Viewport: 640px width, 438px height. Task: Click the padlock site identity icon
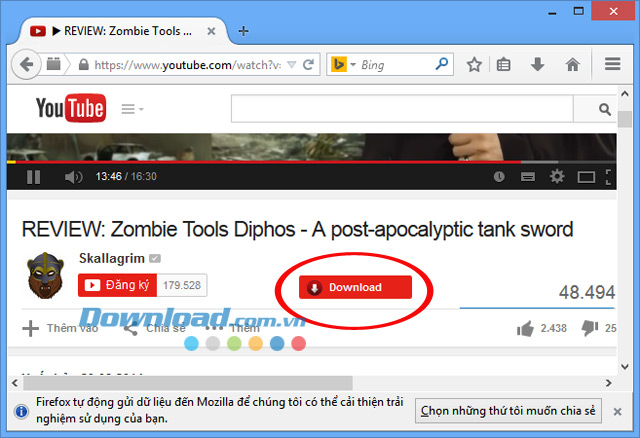pyautogui.click(x=84, y=64)
